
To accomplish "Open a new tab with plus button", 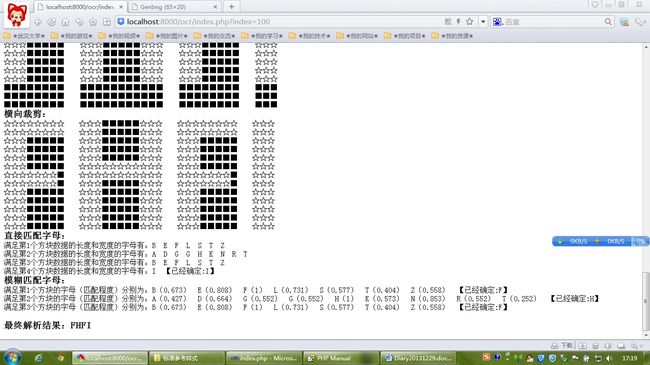I will coord(232,7).
